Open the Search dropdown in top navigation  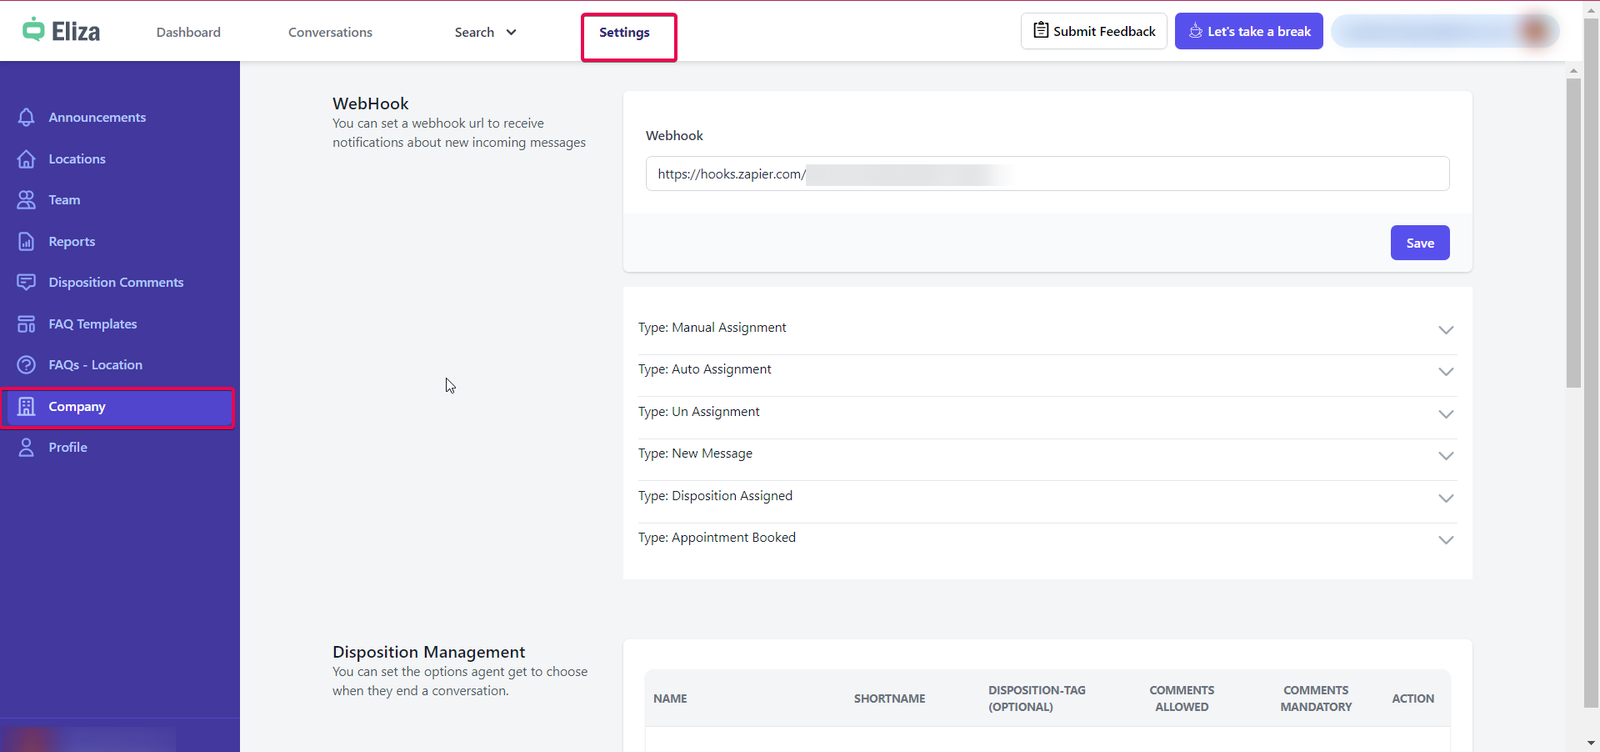[485, 32]
